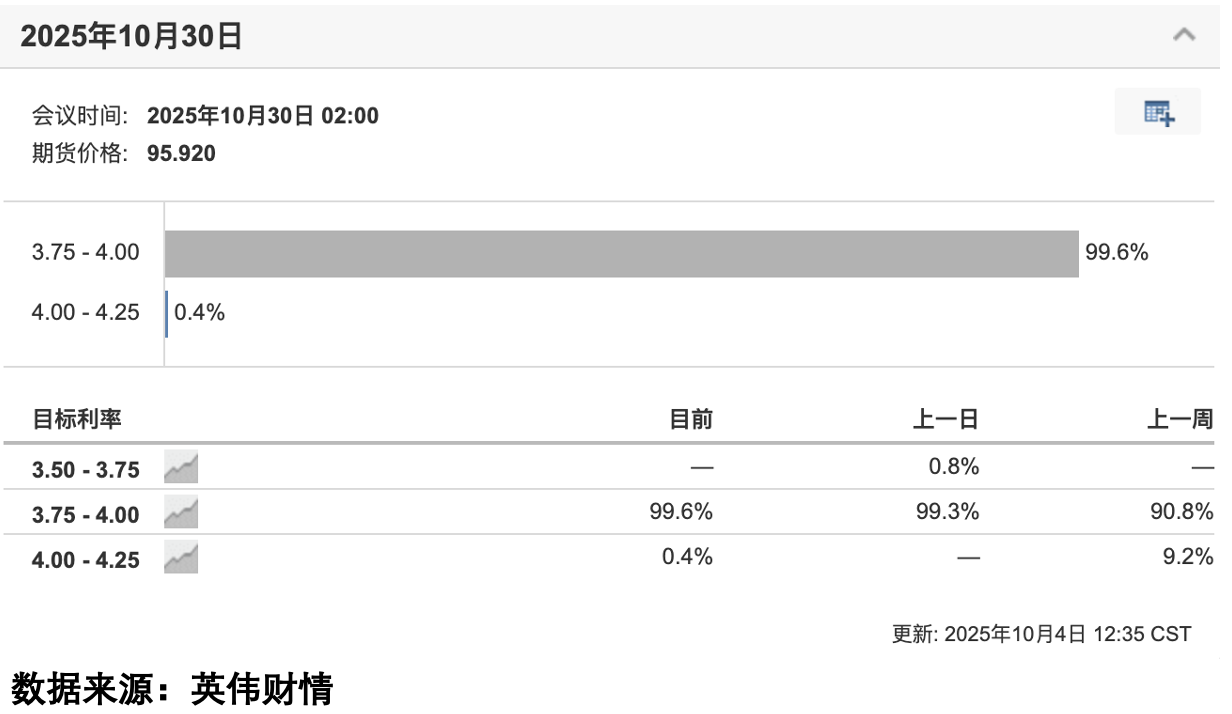
Task: Click the 更新 timestamp text
Action: (x=1041, y=634)
